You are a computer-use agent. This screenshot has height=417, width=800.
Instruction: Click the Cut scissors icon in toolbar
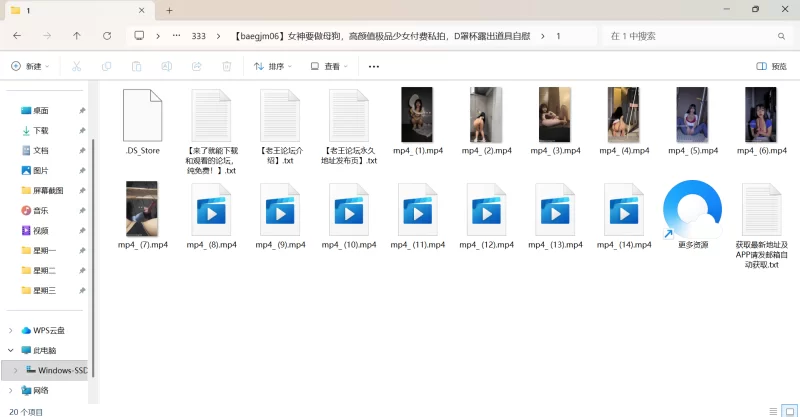coord(76,66)
